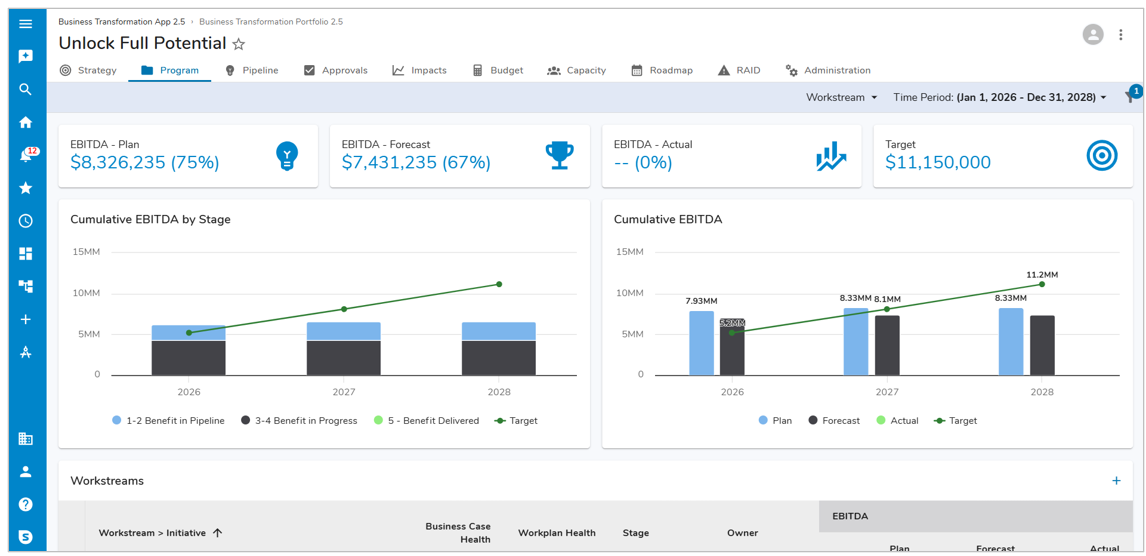This screenshot has width=1146, height=556.
Task: Hide the 3-4 Benefit in Progress legend series
Action: coord(299,421)
